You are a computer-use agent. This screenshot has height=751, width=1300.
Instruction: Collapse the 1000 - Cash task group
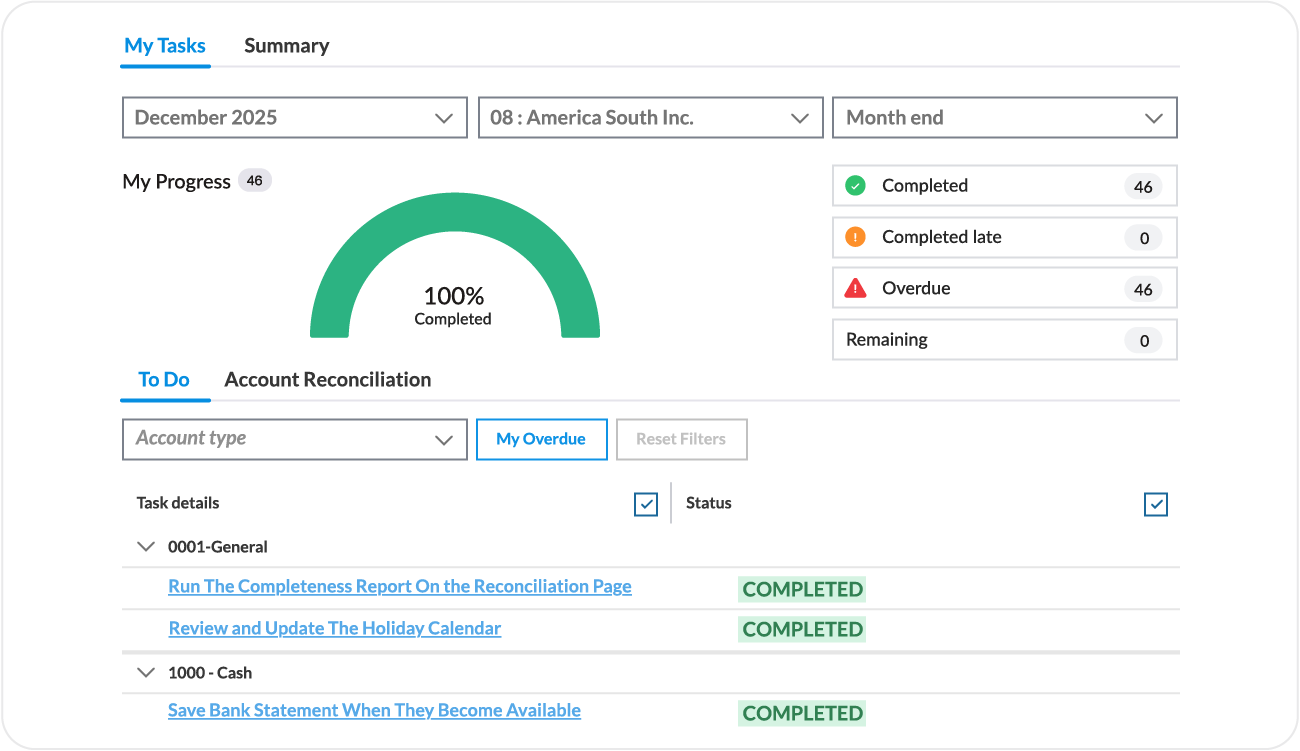tap(146, 673)
